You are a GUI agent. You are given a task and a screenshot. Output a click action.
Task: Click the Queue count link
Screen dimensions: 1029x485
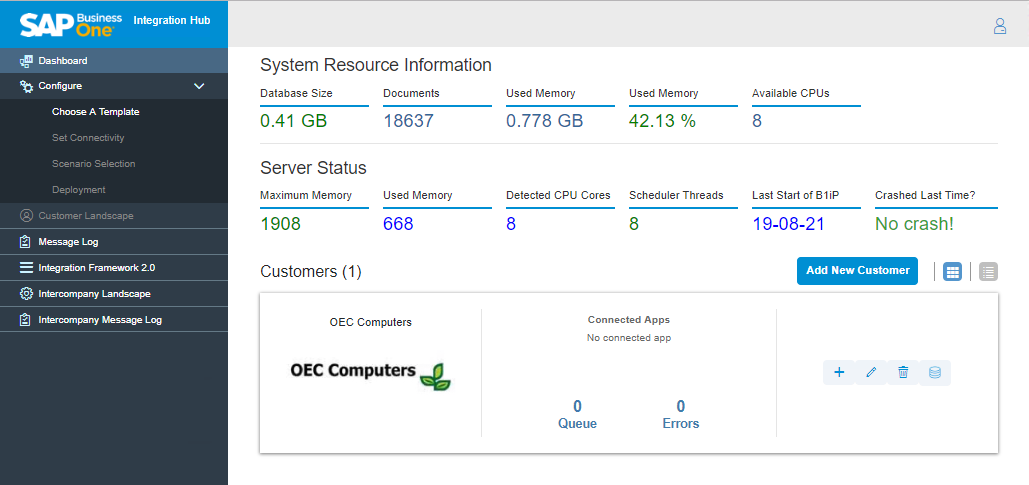click(x=577, y=414)
